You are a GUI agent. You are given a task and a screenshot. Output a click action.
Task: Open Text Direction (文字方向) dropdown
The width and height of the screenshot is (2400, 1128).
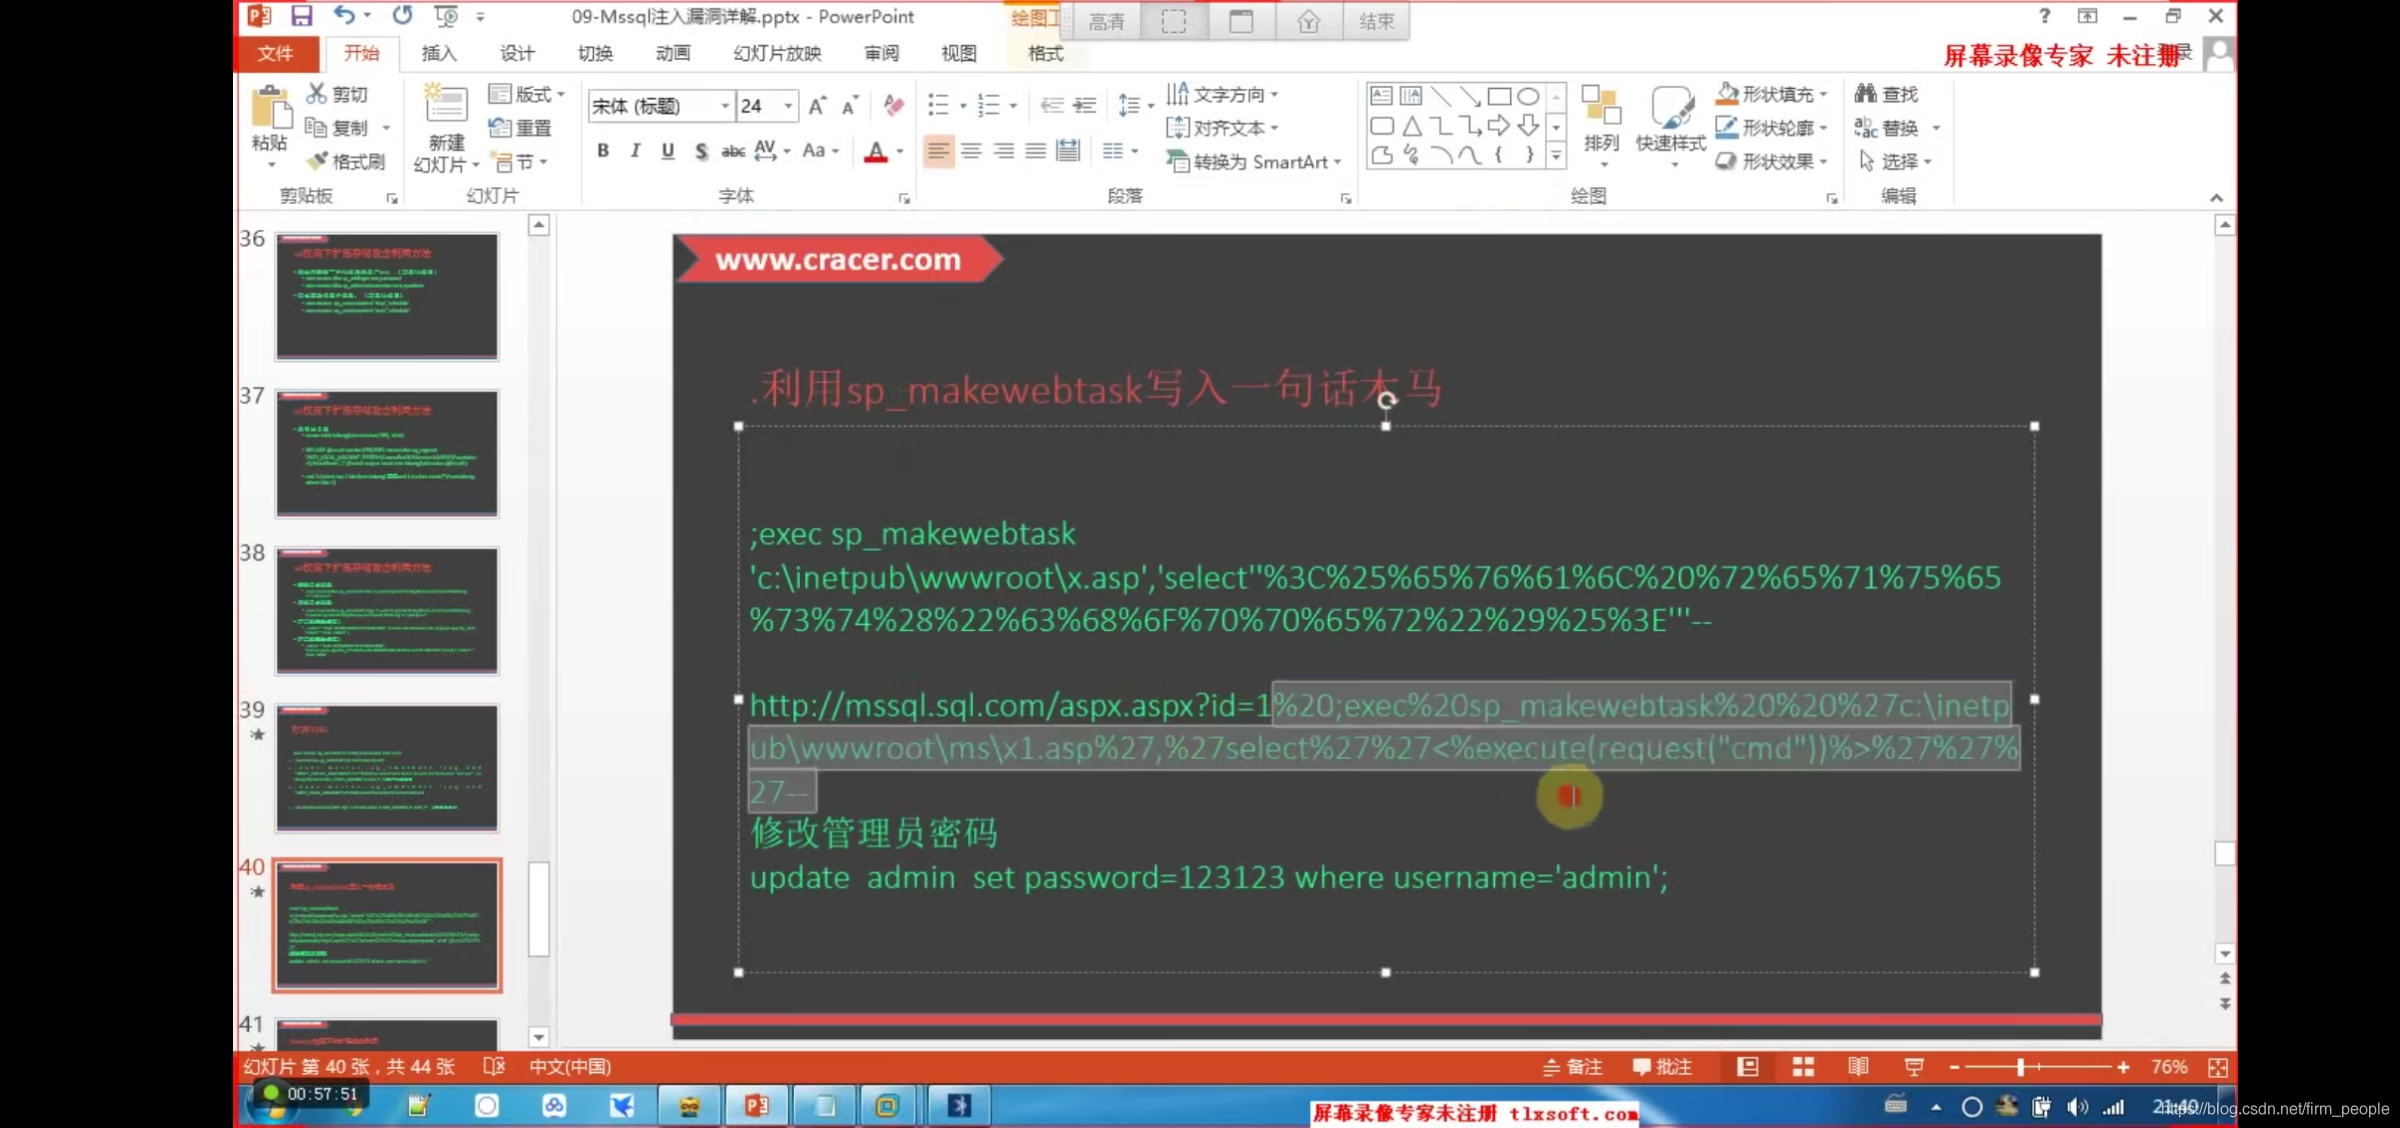point(1223,93)
